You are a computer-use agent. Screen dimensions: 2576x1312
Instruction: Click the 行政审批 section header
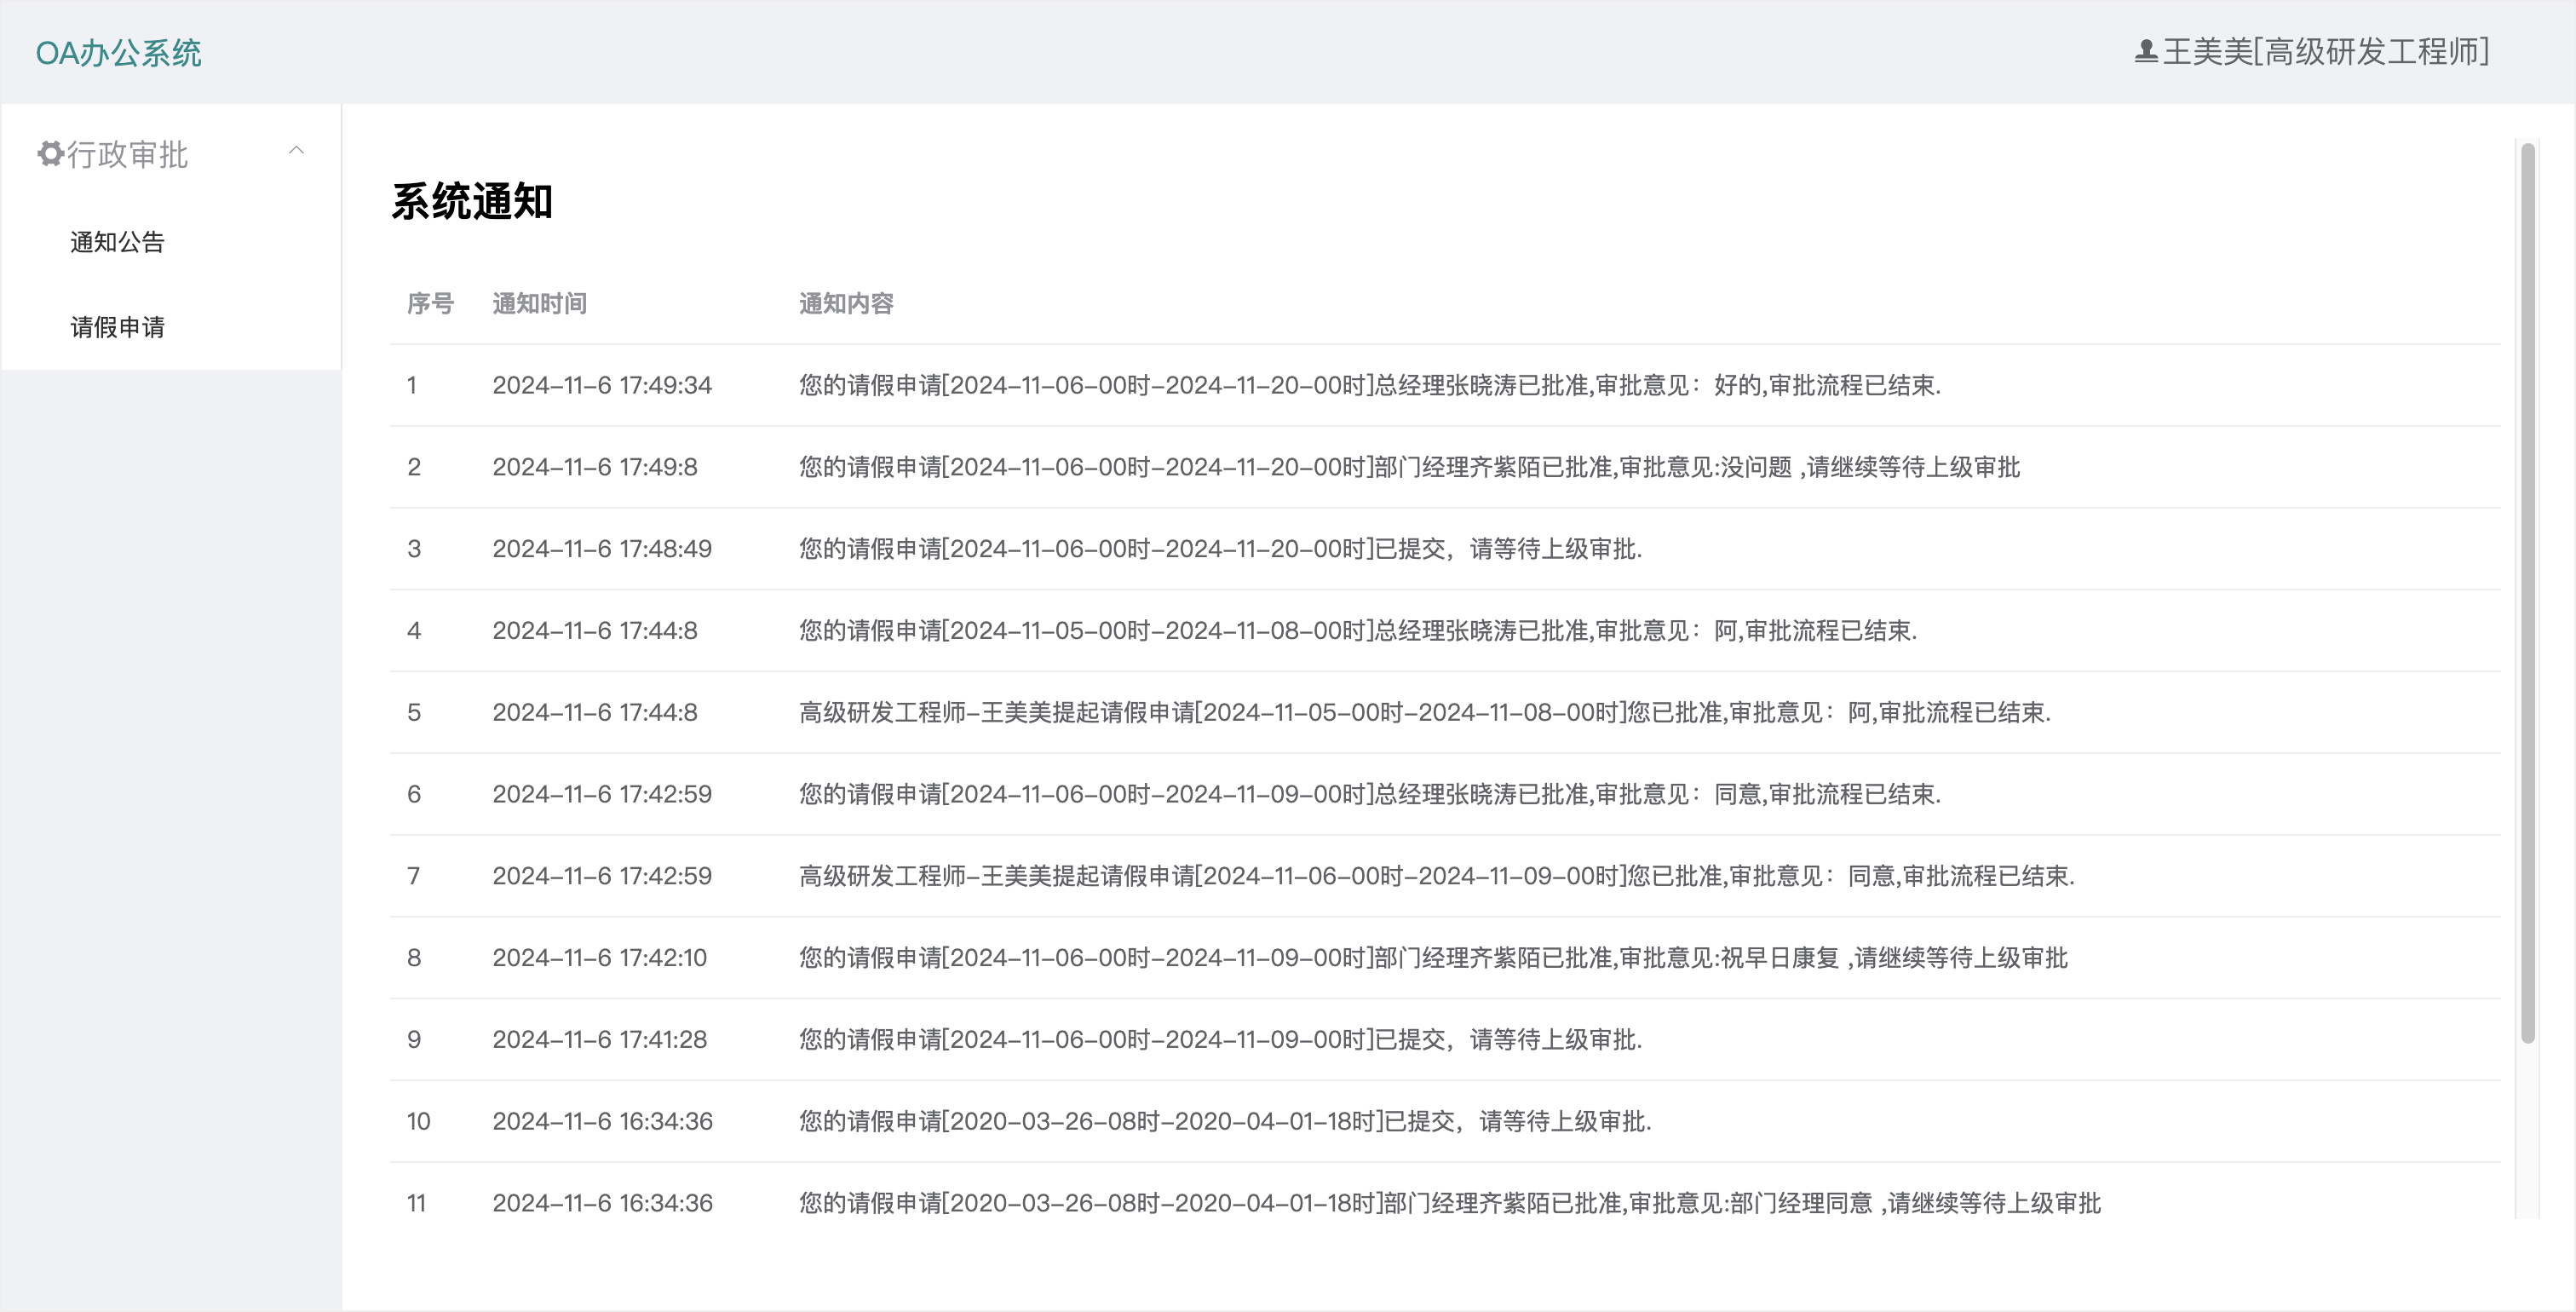point(127,154)
